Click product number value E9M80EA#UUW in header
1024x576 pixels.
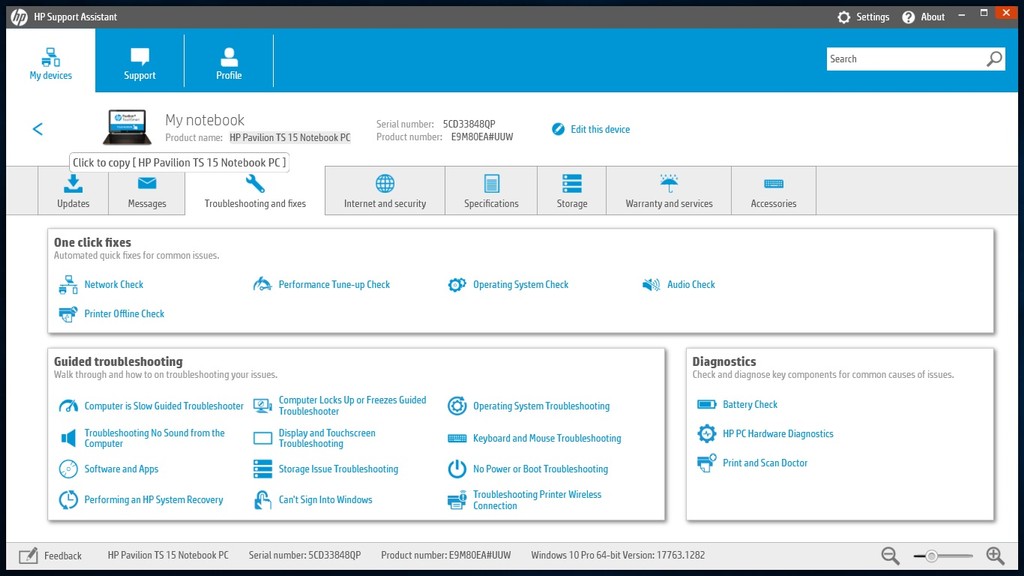tap(482, 137)
